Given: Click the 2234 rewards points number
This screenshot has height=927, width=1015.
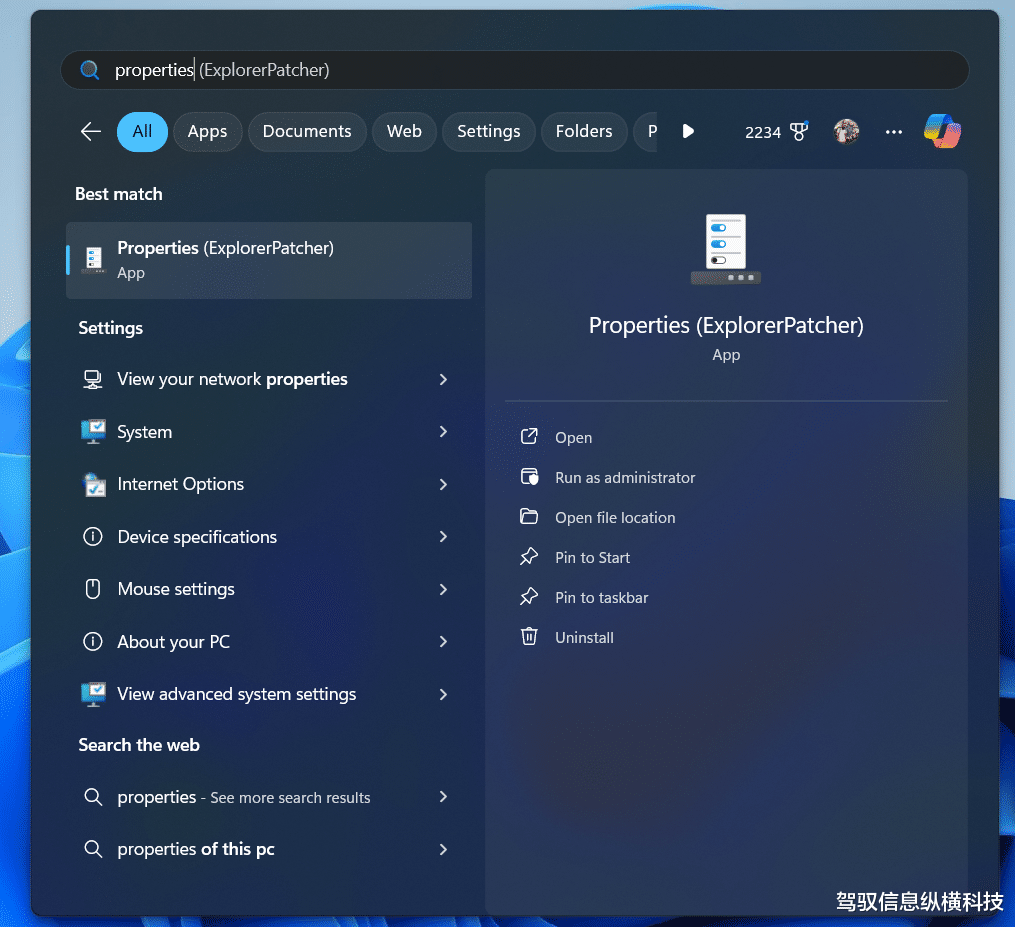Looking at the screenshot, I should (x=763, y=132).
